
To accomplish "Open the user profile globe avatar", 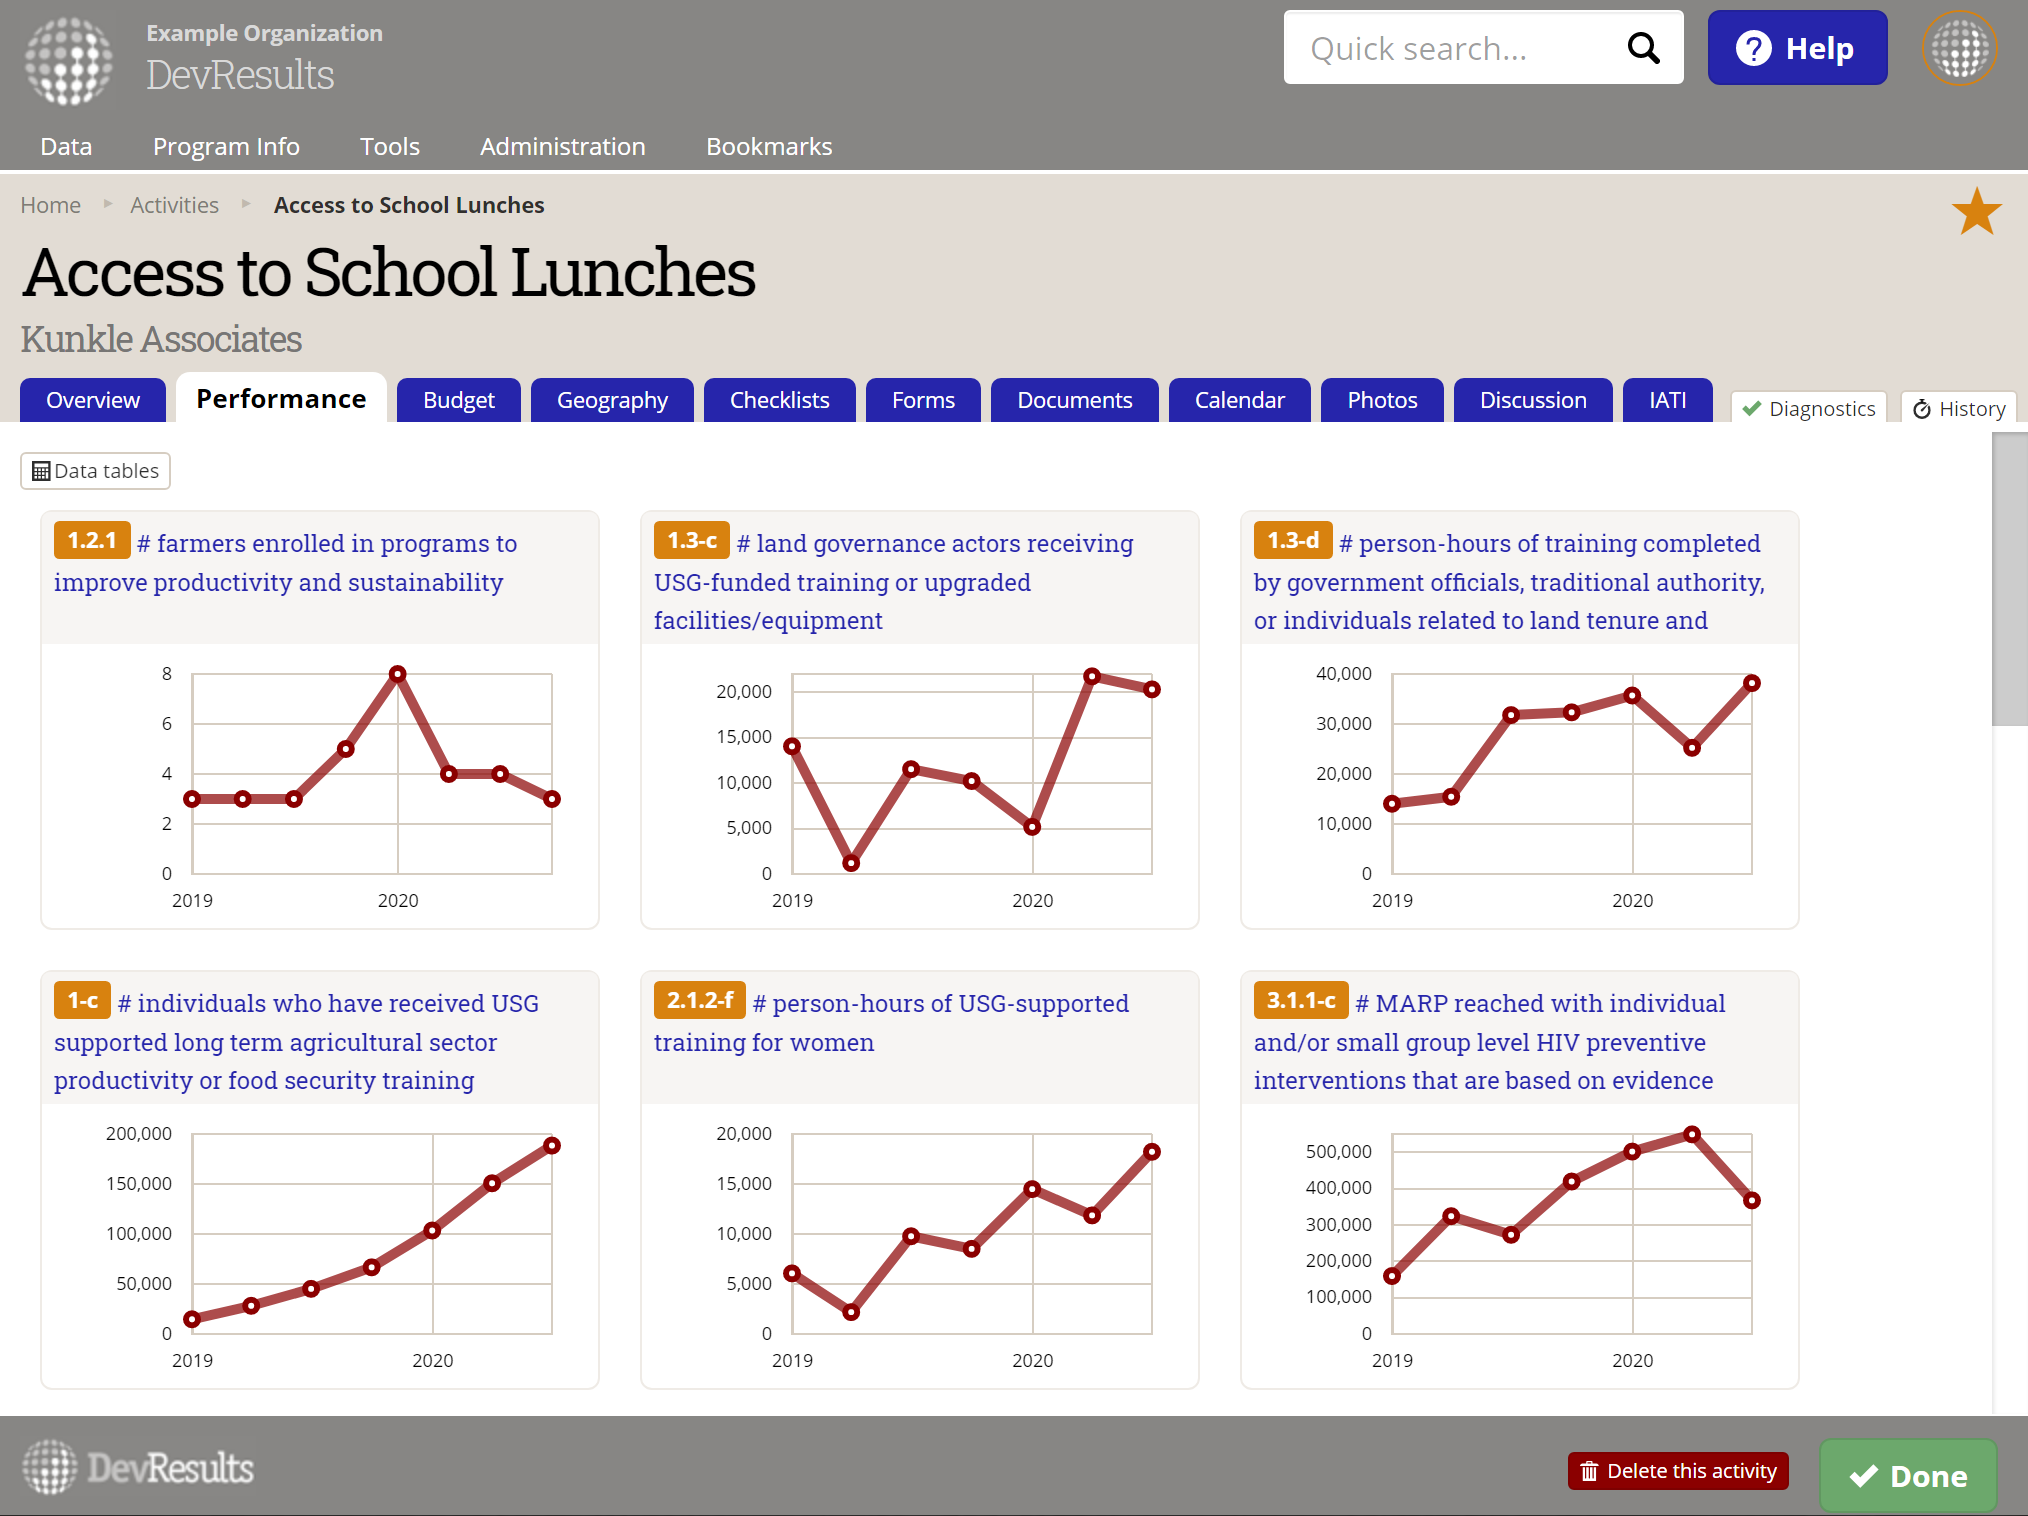I will (1958, 48).
